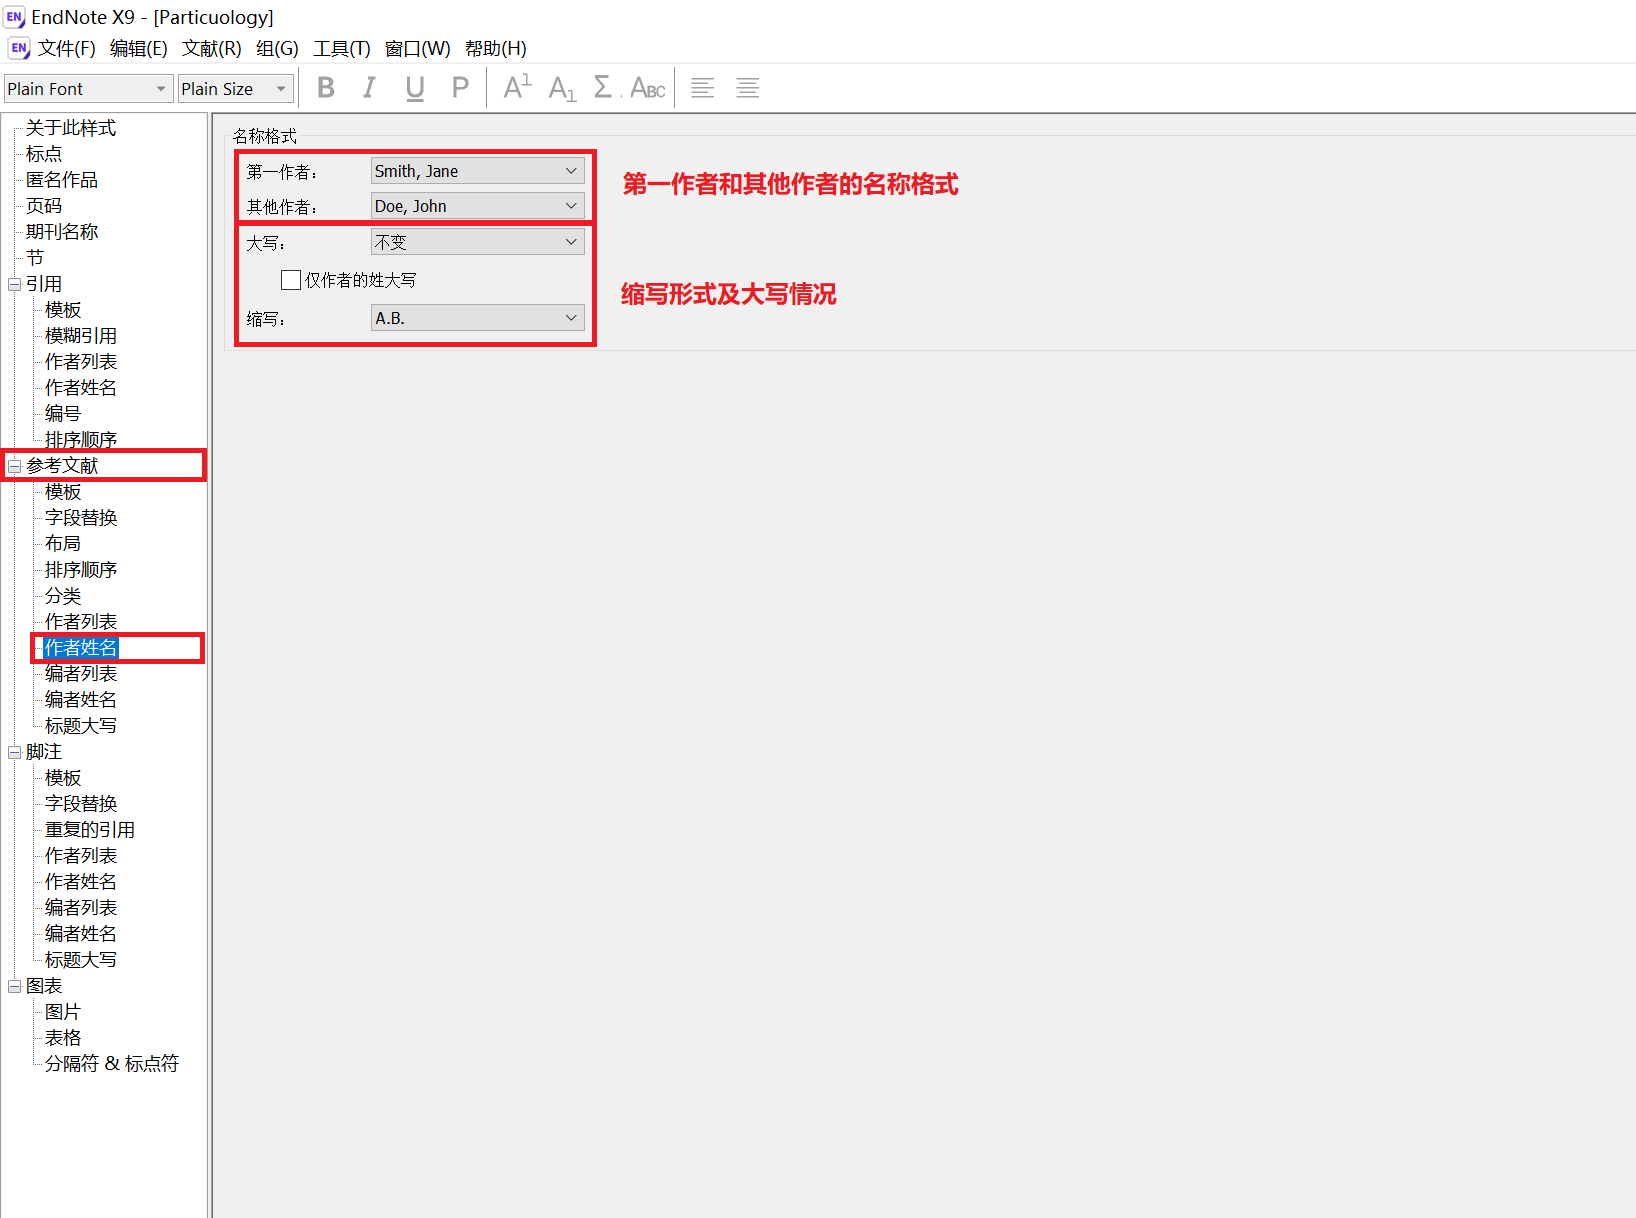Select 图片 under 图表
This screenshot has width=1636, height=1218.
coord(63,1012)
